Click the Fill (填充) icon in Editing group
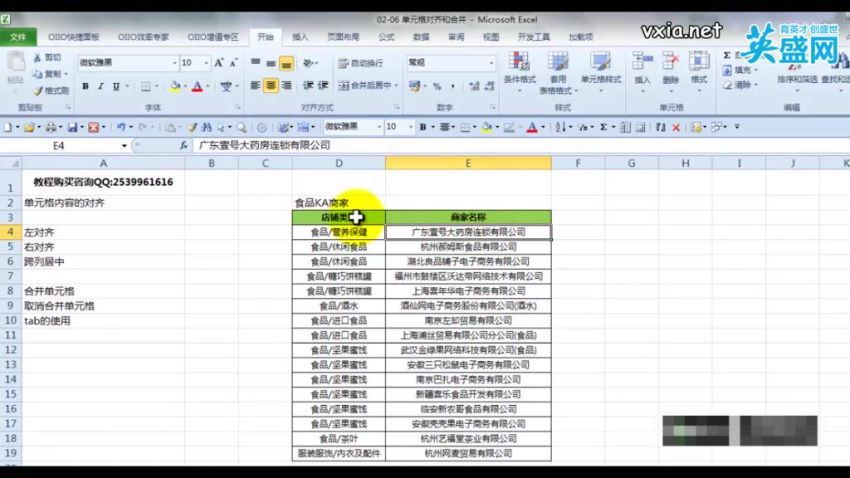 tap(727, 70)
